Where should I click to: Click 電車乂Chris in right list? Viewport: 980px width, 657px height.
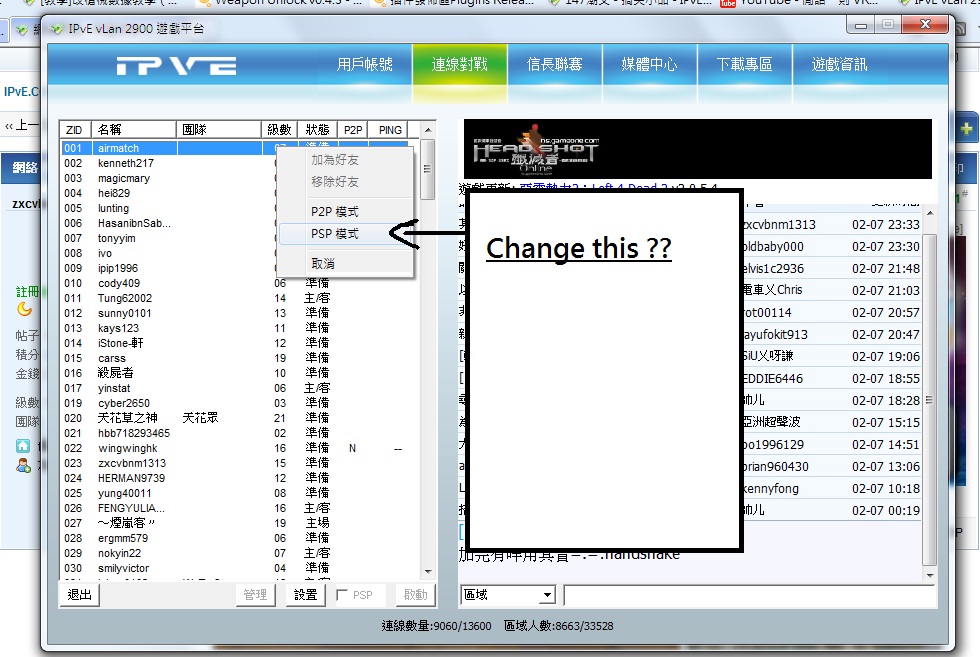tap(773, 290)
